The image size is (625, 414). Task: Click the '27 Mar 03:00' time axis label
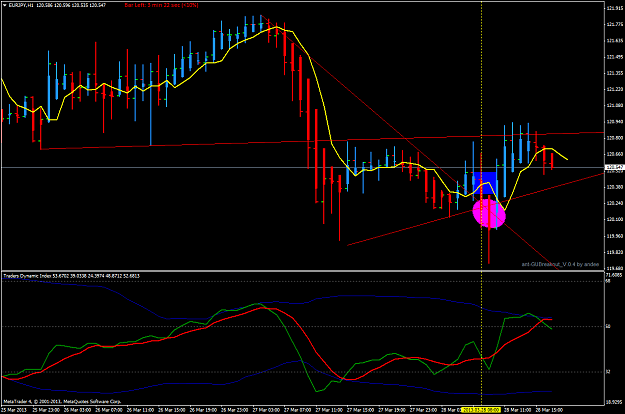[x=266, y=410]
